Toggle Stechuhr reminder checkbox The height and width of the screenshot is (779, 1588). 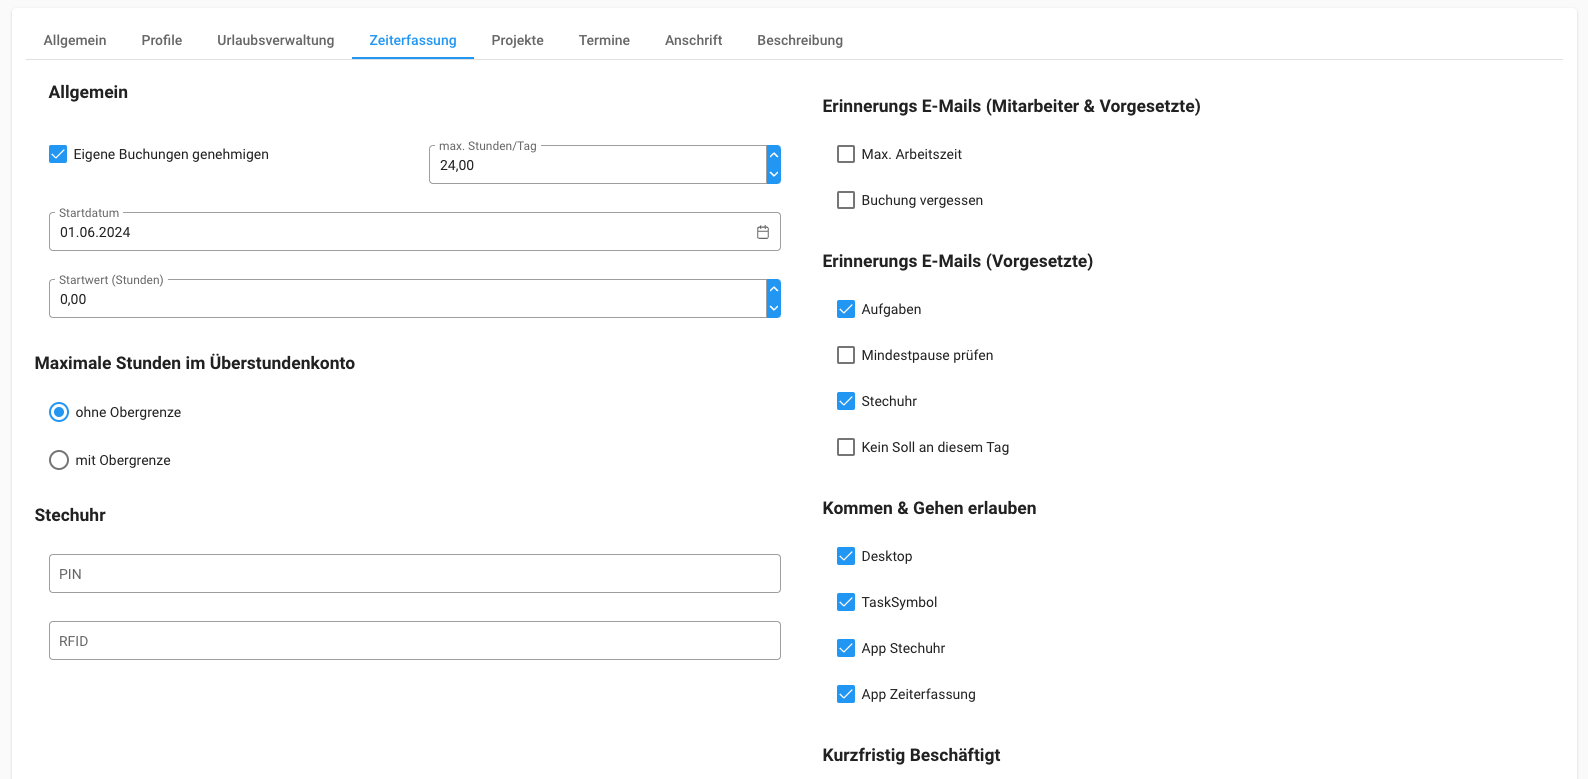point(846,401)
